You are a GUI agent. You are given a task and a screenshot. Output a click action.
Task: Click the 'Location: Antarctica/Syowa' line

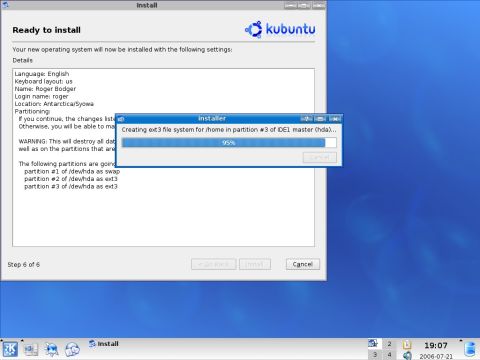pyautogui.click(x=54, y=104)
